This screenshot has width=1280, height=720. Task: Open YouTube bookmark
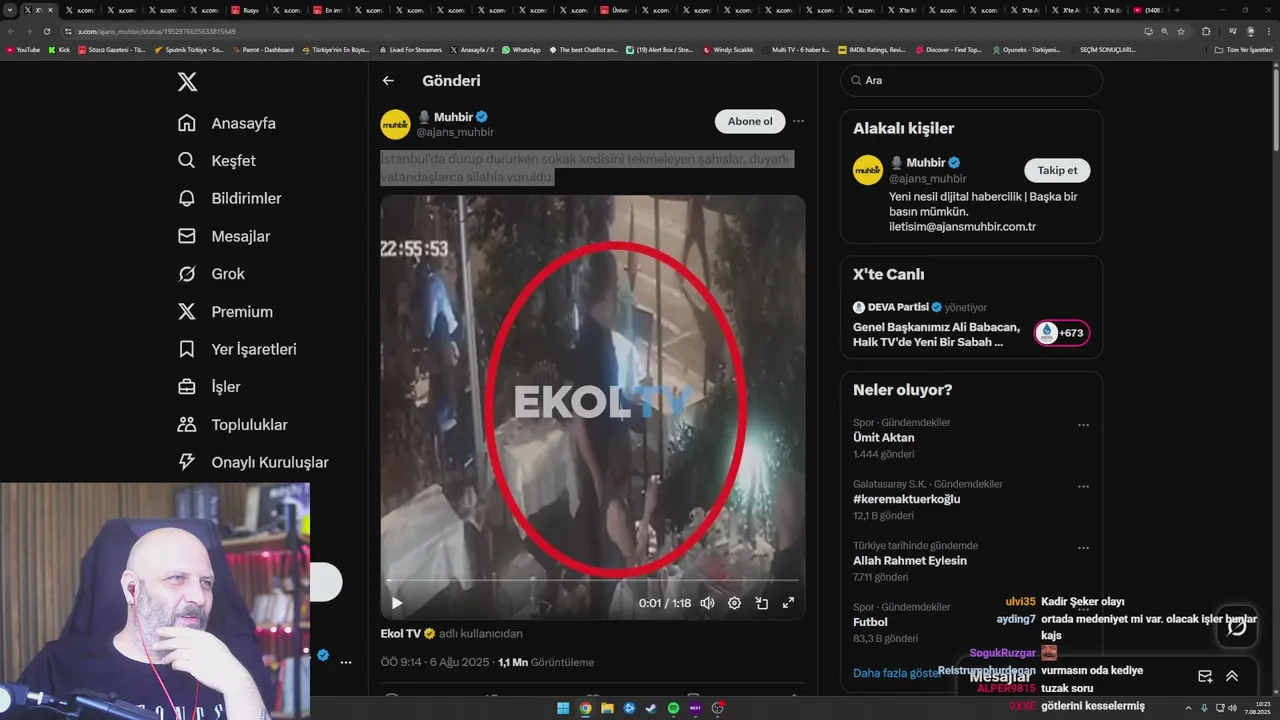pyautogui.click(x=23, y=49)
